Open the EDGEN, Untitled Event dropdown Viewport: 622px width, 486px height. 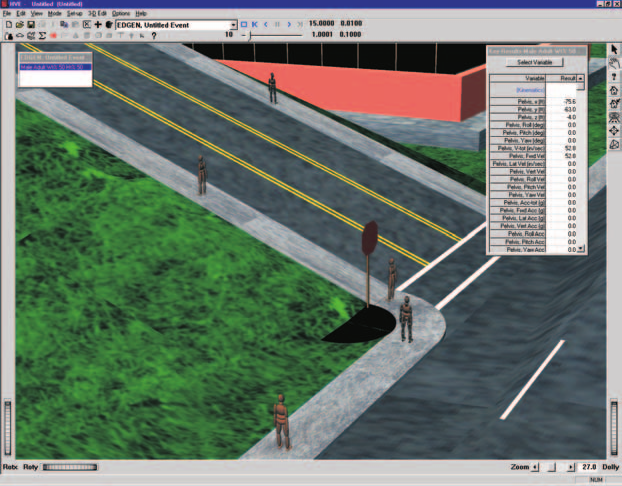233,25
